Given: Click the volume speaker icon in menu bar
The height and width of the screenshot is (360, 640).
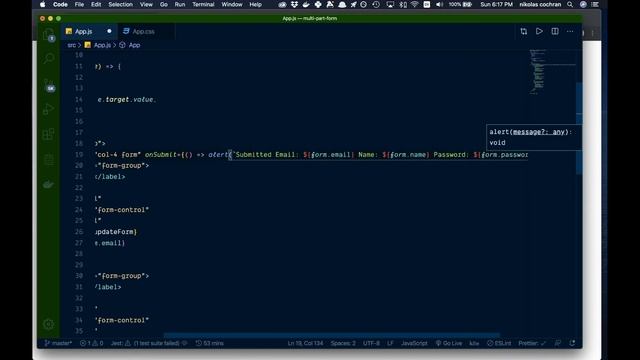Looking at the screenshot, I should 439,4.
